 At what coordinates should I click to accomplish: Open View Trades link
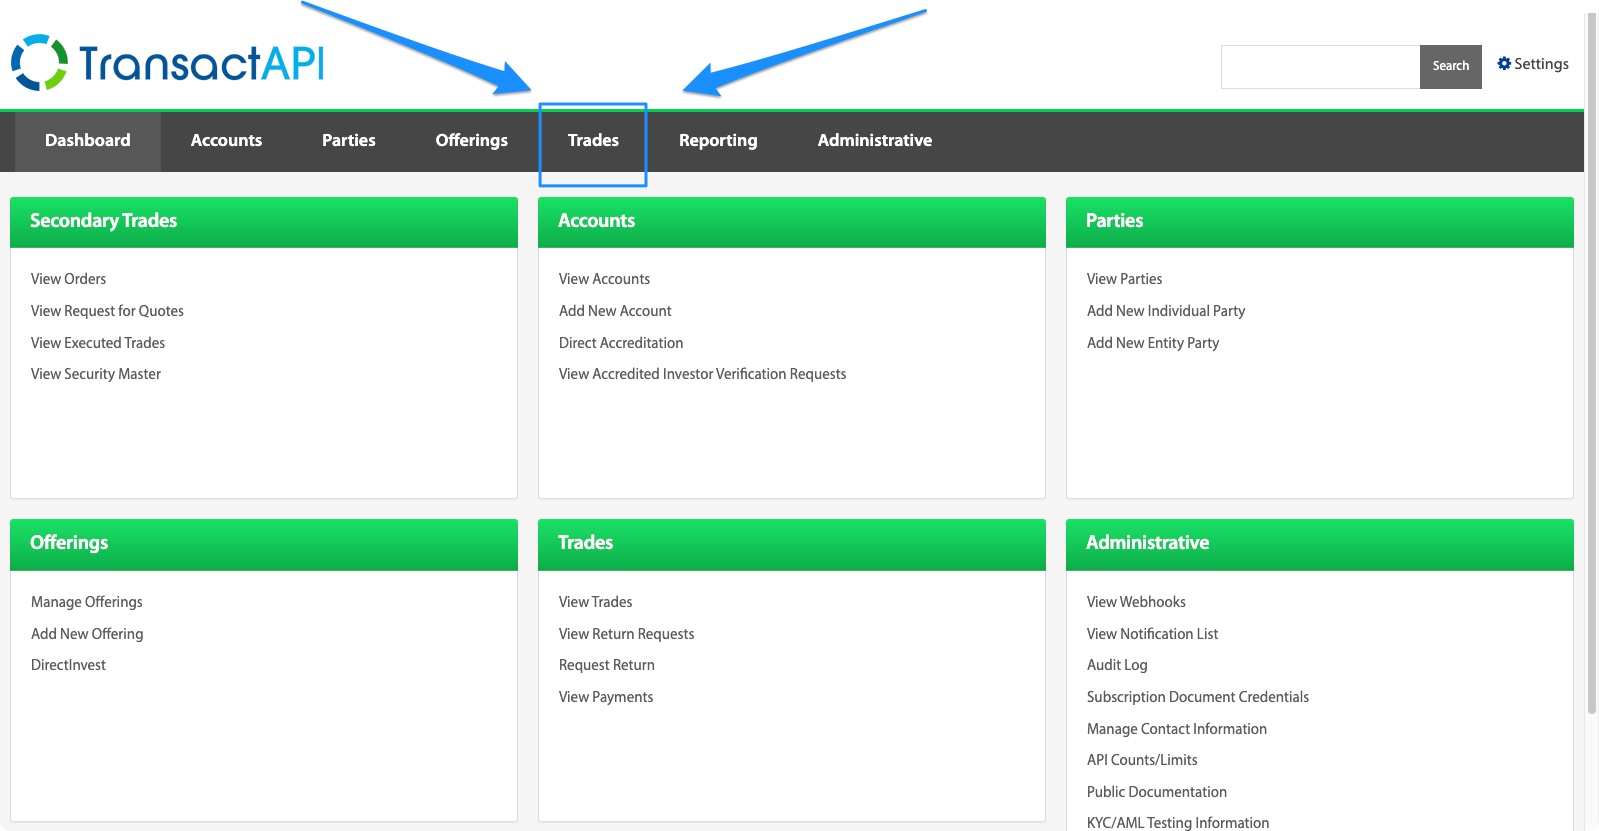(x=595, y=602)
